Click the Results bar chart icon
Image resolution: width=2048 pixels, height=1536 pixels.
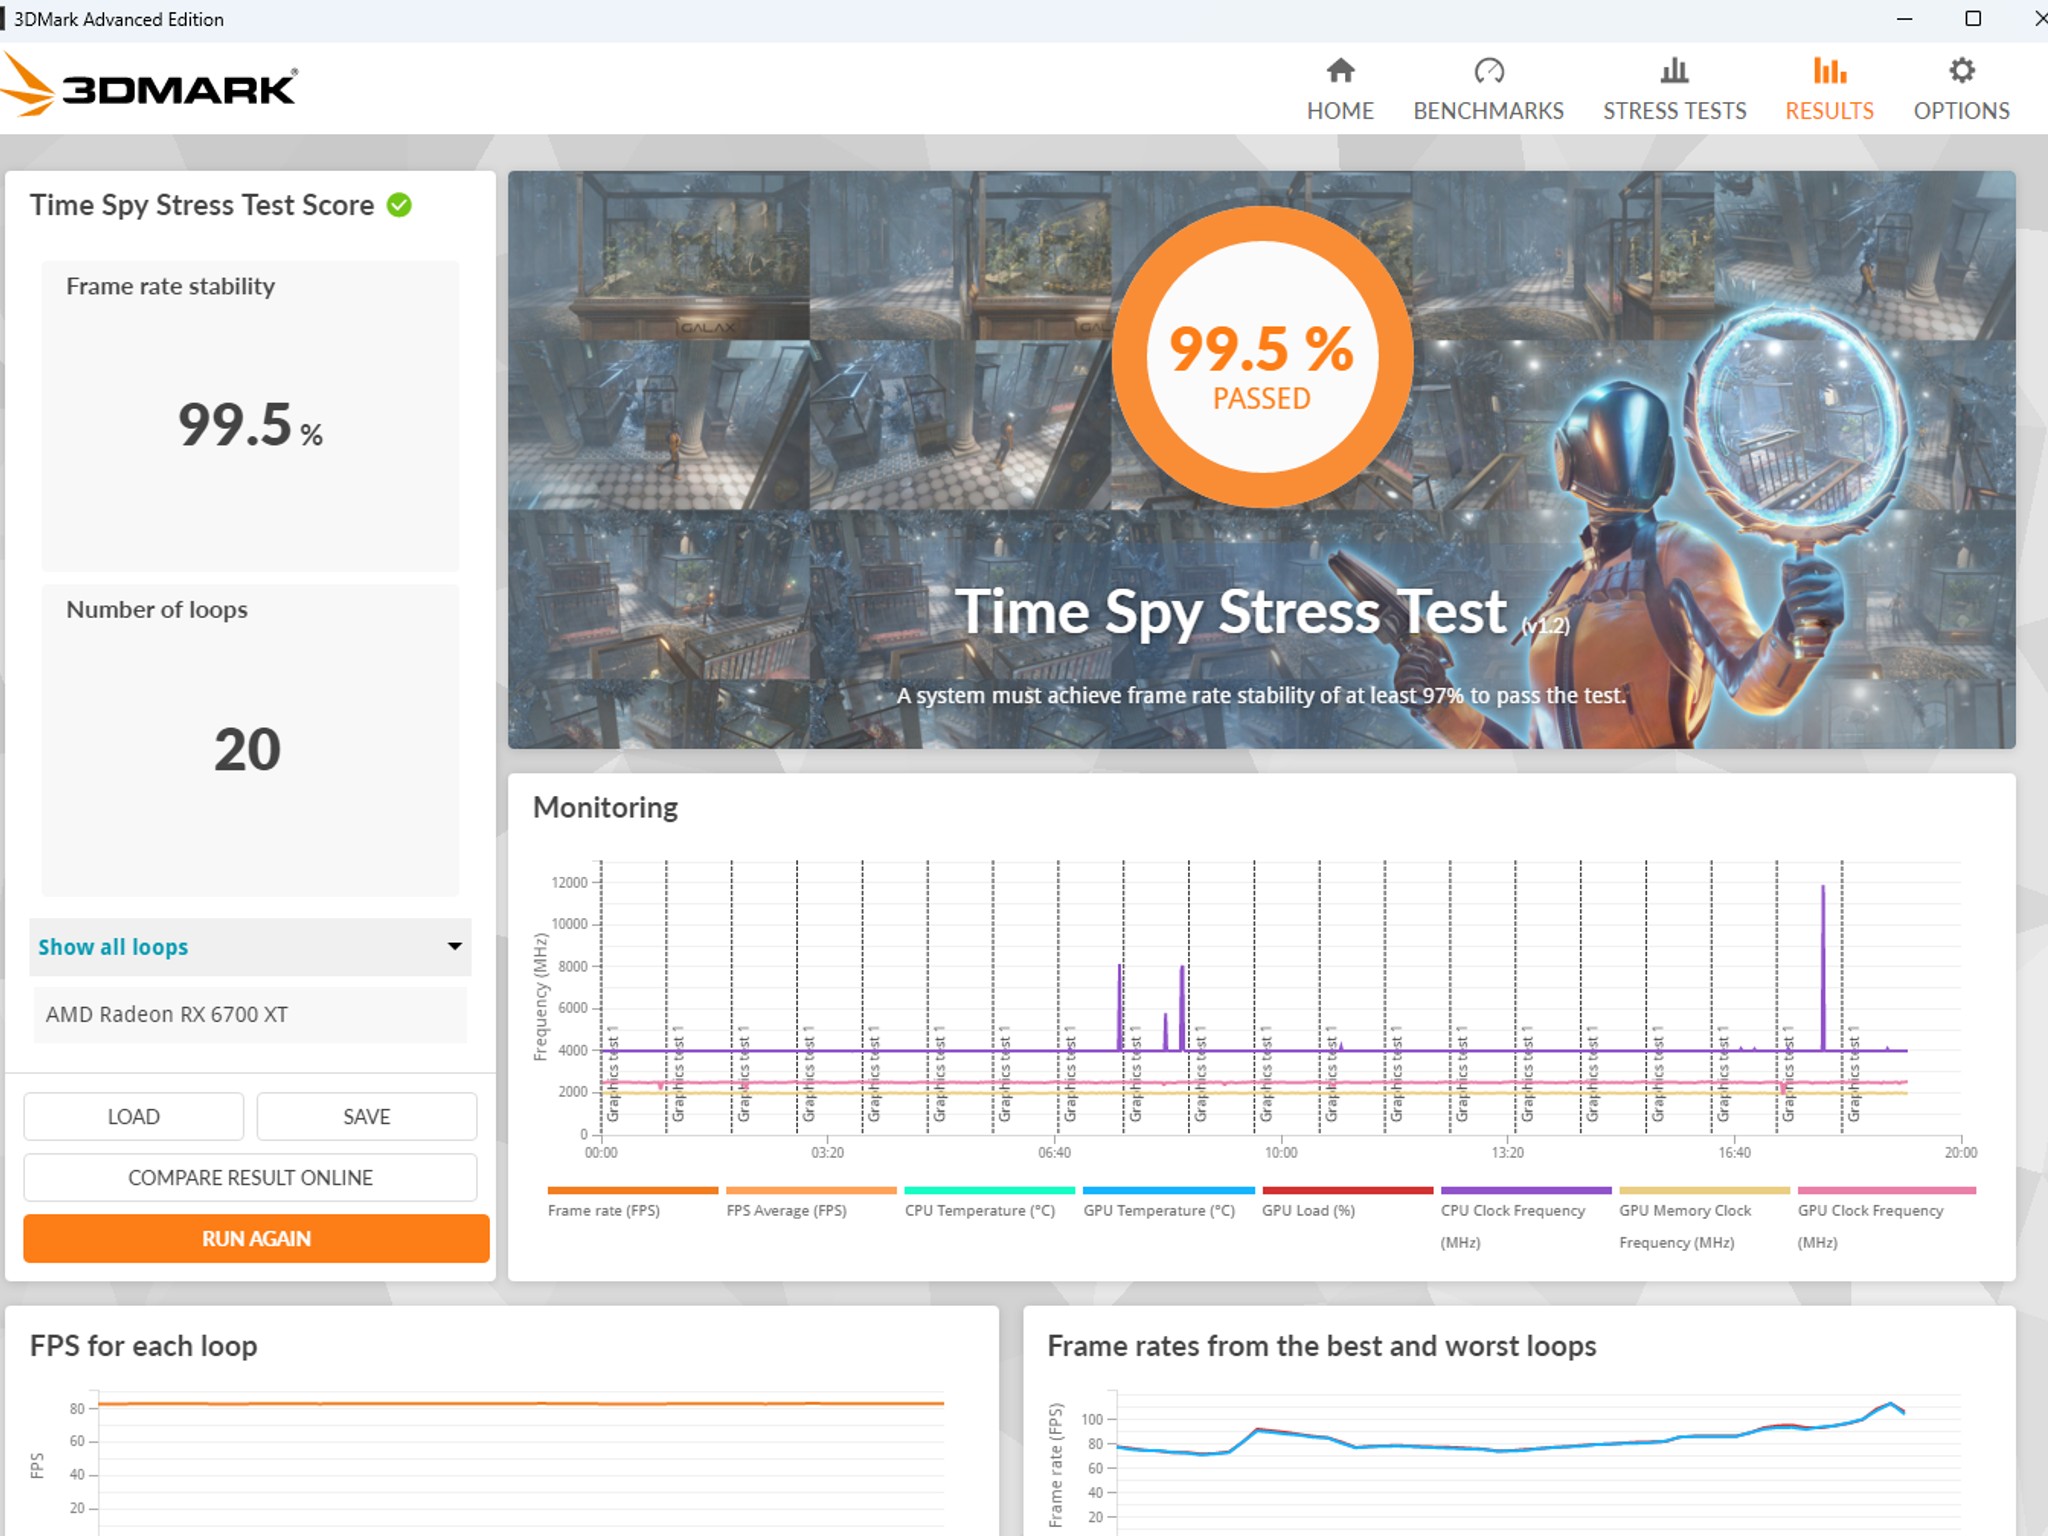(1829, 70)
